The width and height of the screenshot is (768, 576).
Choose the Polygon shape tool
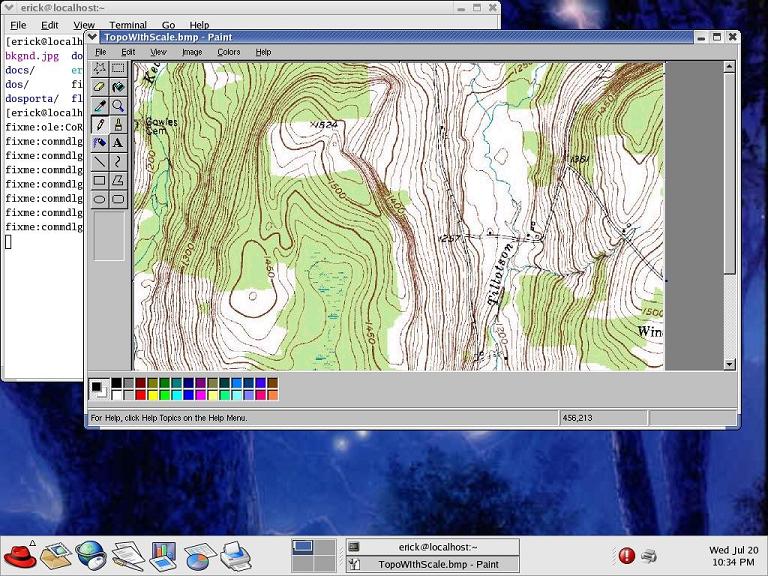click(118, 180)
